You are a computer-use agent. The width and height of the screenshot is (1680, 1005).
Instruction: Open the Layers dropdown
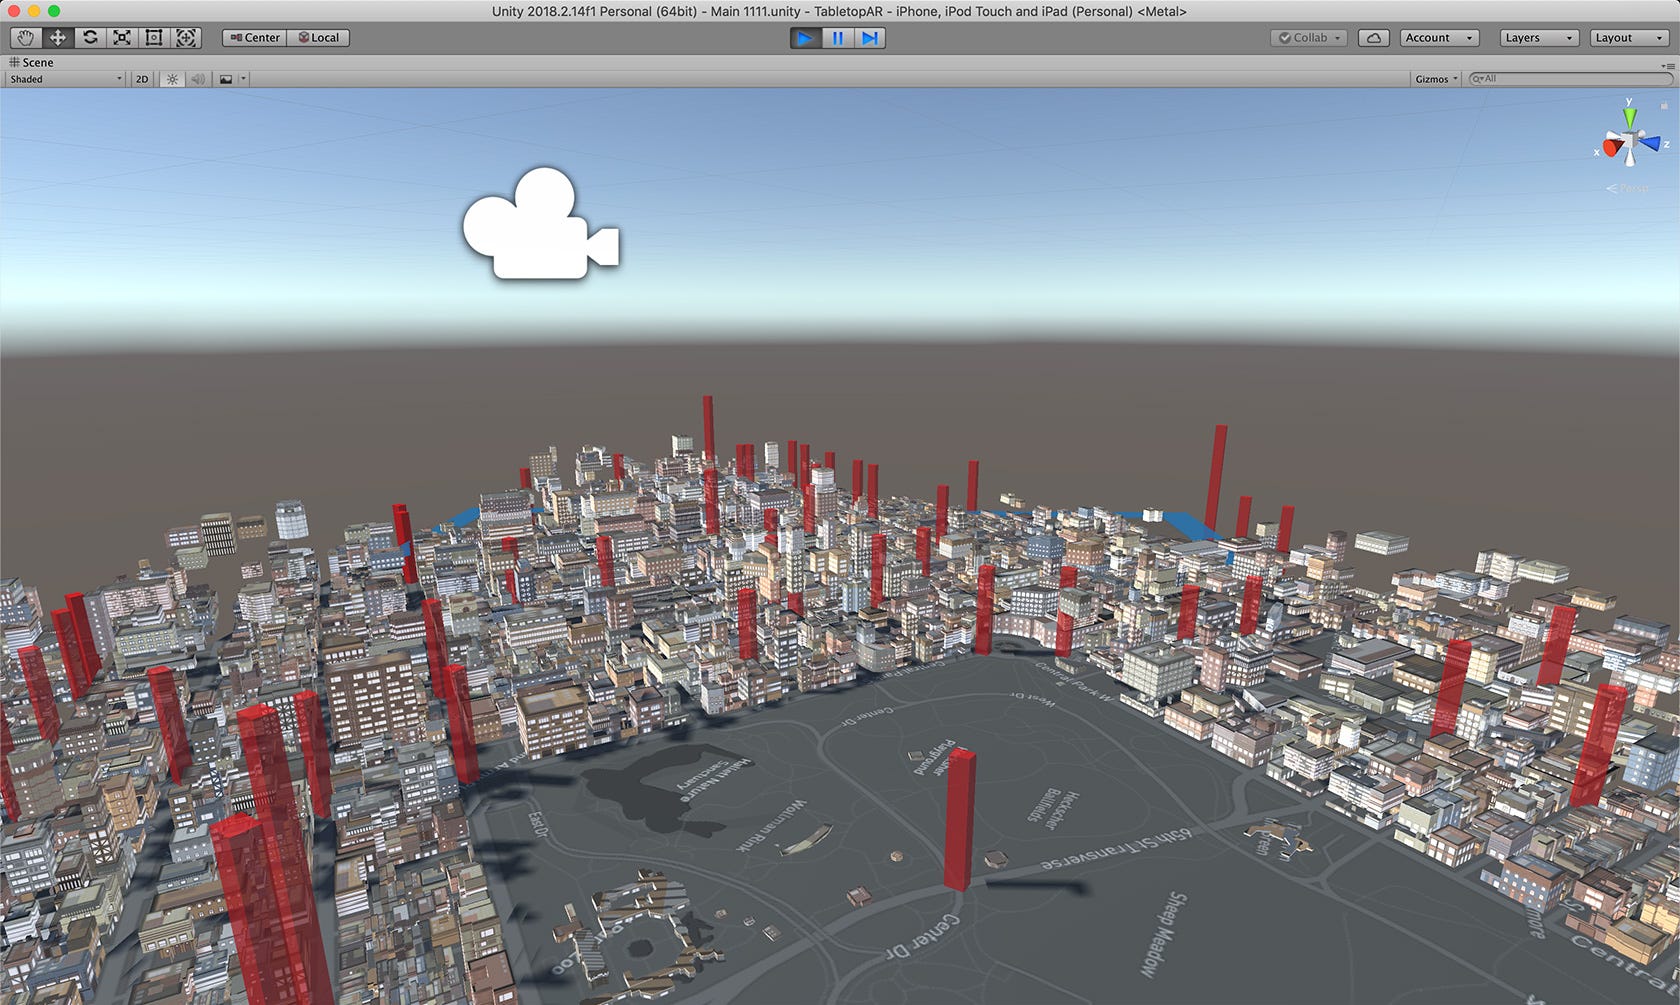[1539, 38]
